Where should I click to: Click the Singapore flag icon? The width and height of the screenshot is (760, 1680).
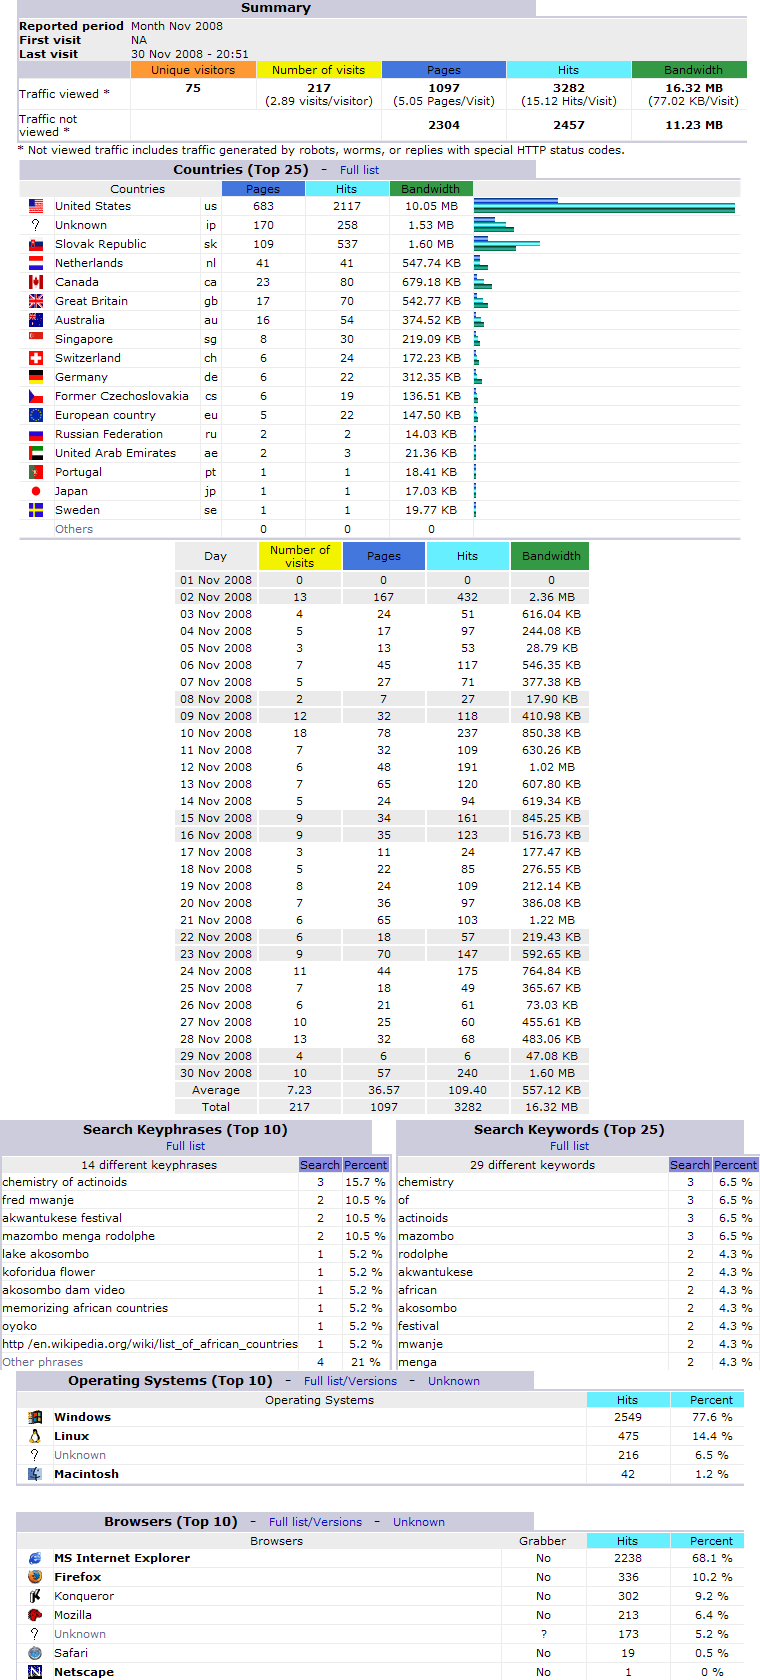click(x=36, y=339)
